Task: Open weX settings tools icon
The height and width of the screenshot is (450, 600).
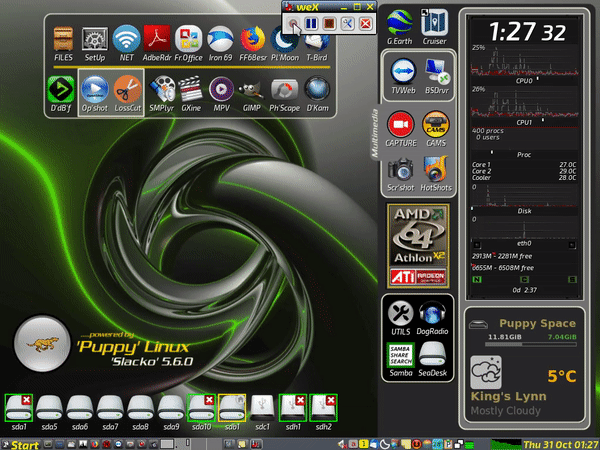Action: [x=347, y=24]
